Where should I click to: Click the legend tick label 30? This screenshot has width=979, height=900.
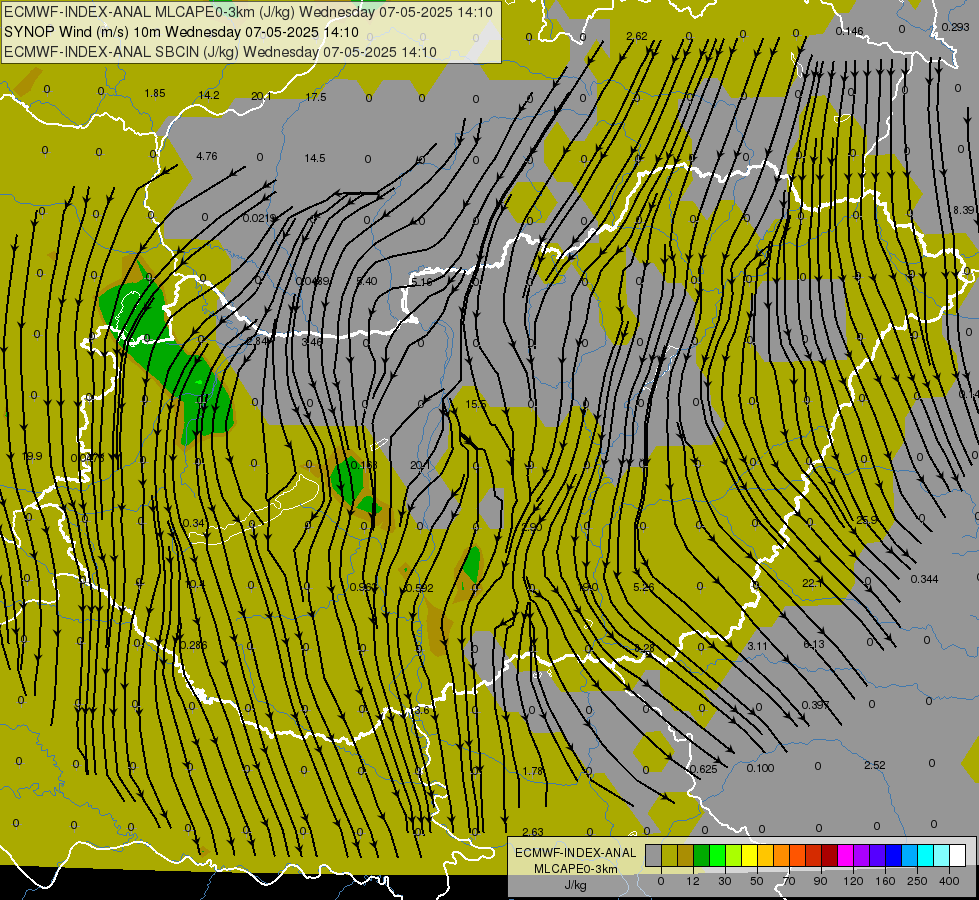725,881
